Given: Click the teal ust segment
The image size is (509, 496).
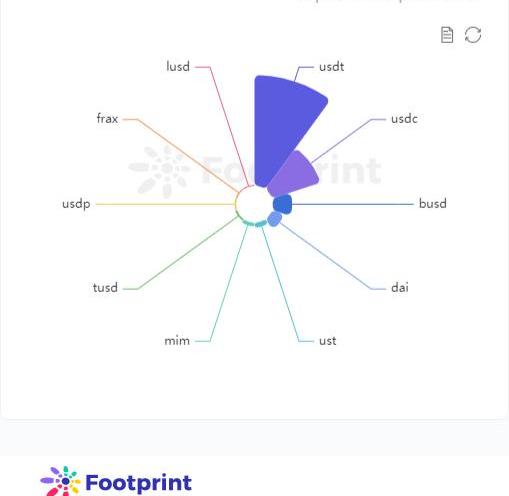Looking at the screenshot, I should tap(261, 224).
